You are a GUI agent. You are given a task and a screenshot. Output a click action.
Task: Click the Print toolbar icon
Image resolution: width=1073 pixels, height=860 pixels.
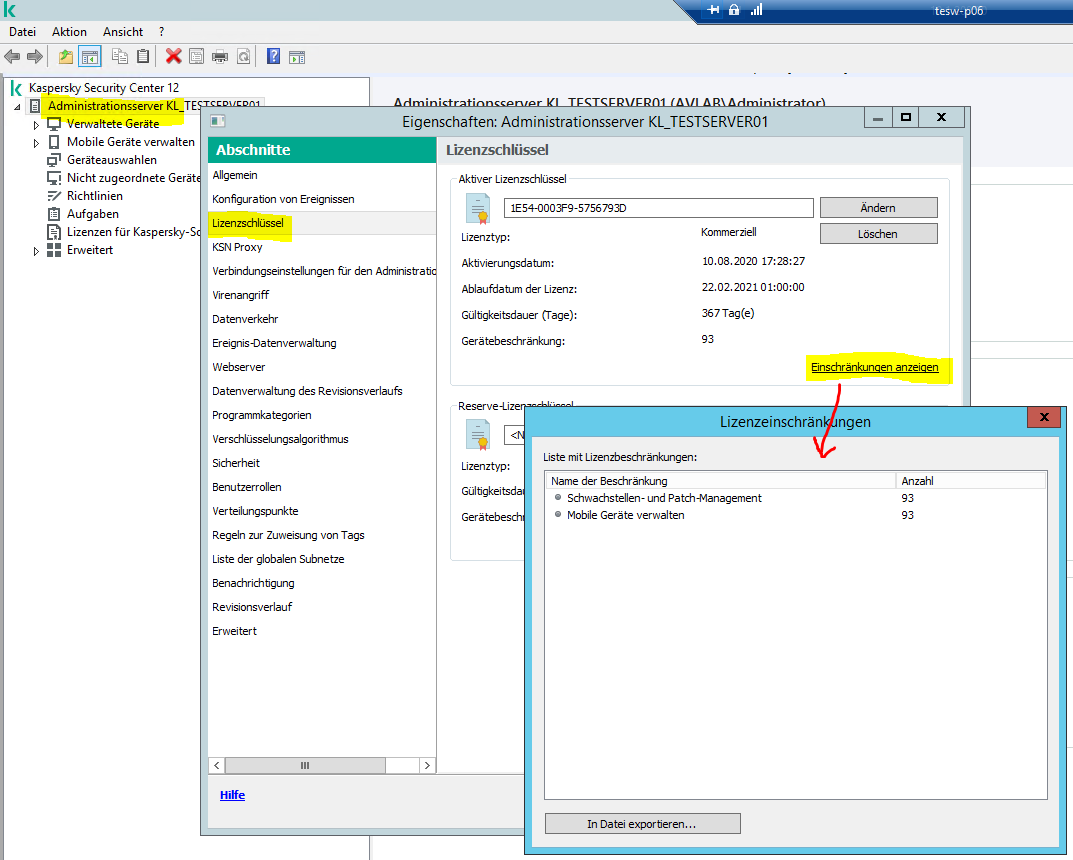[x=220, y=57]
